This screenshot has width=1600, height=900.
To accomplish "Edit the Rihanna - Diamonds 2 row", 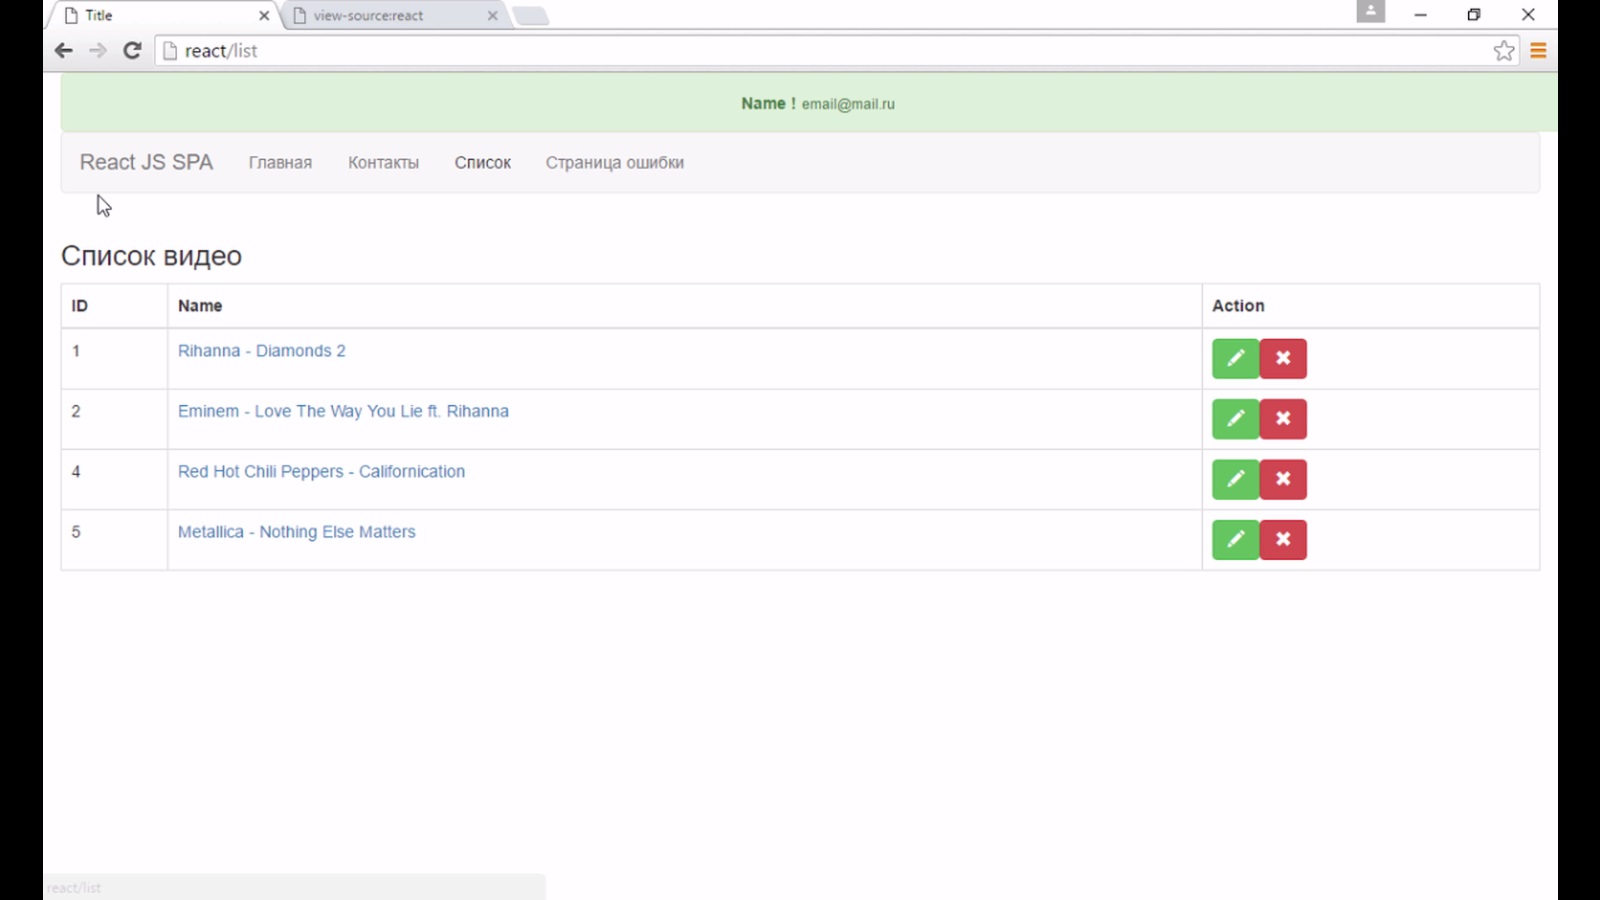I will click(1235, 359).
